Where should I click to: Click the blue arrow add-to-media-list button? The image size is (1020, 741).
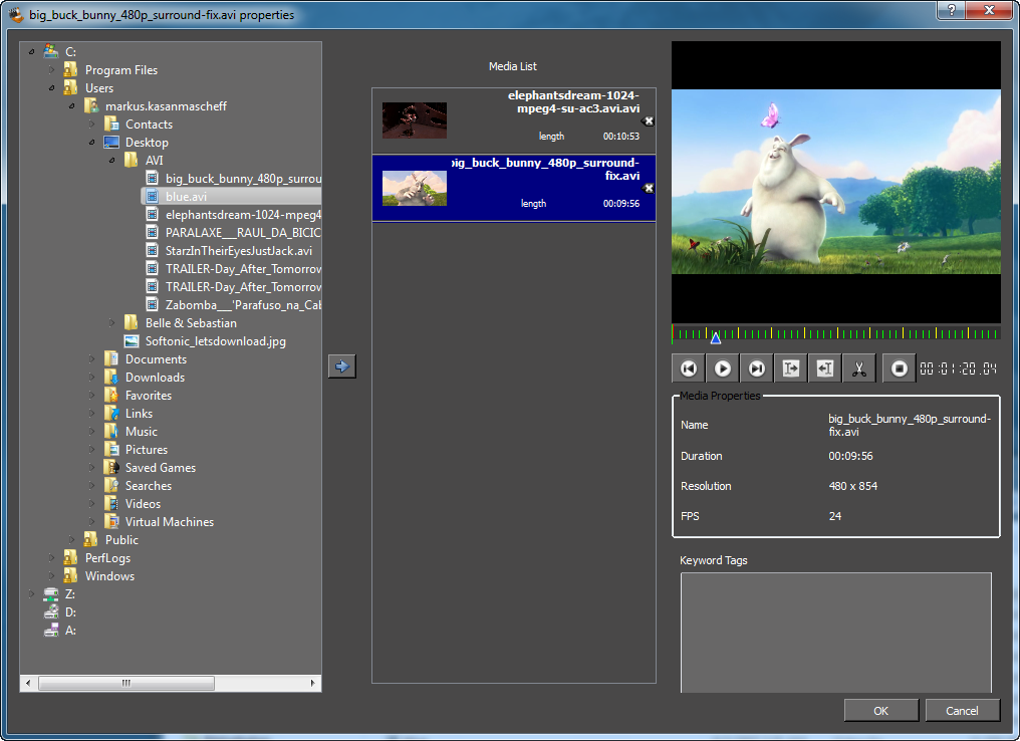342,367
